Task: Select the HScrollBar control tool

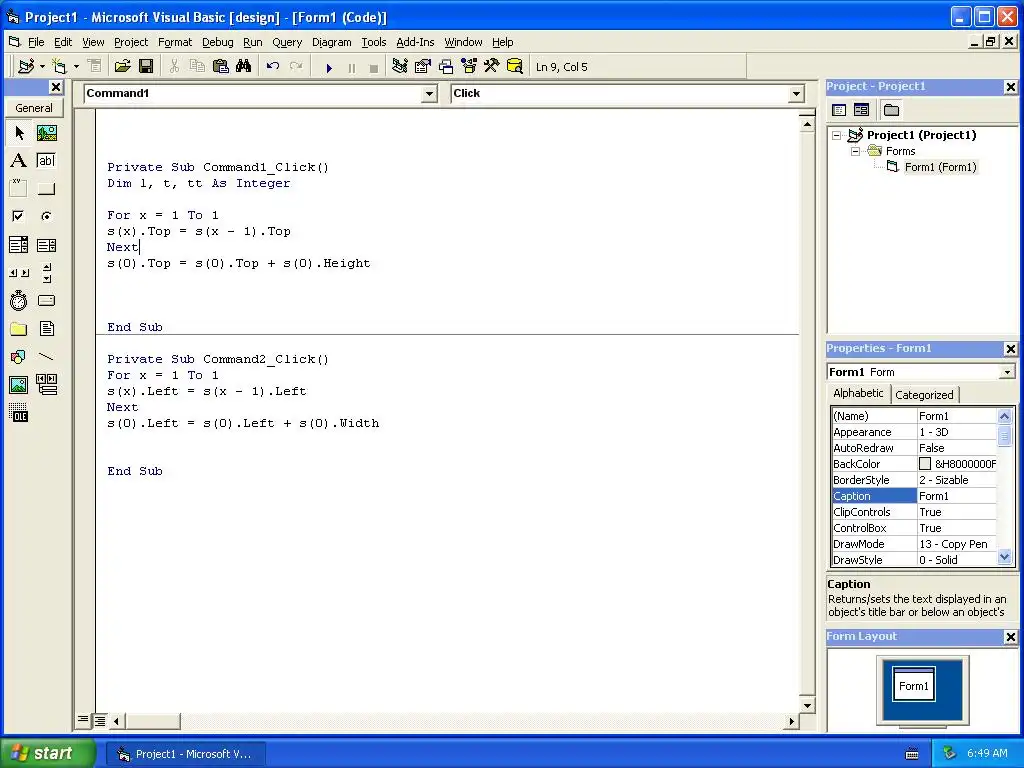Action: 19,273
